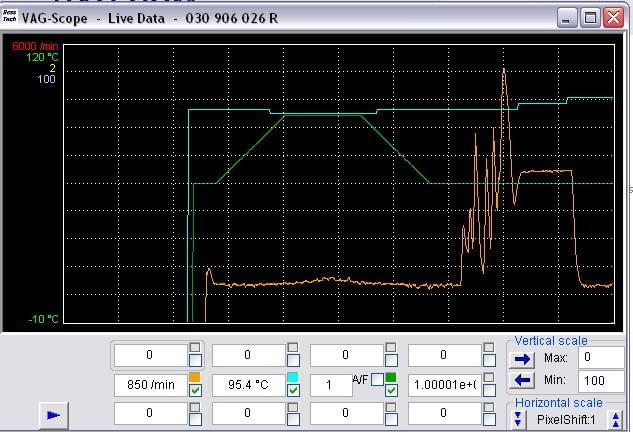The height and width of the screenshot is (432, 633).
Task: Click the left arrow beside Min
Action: (x=522, y=380)
